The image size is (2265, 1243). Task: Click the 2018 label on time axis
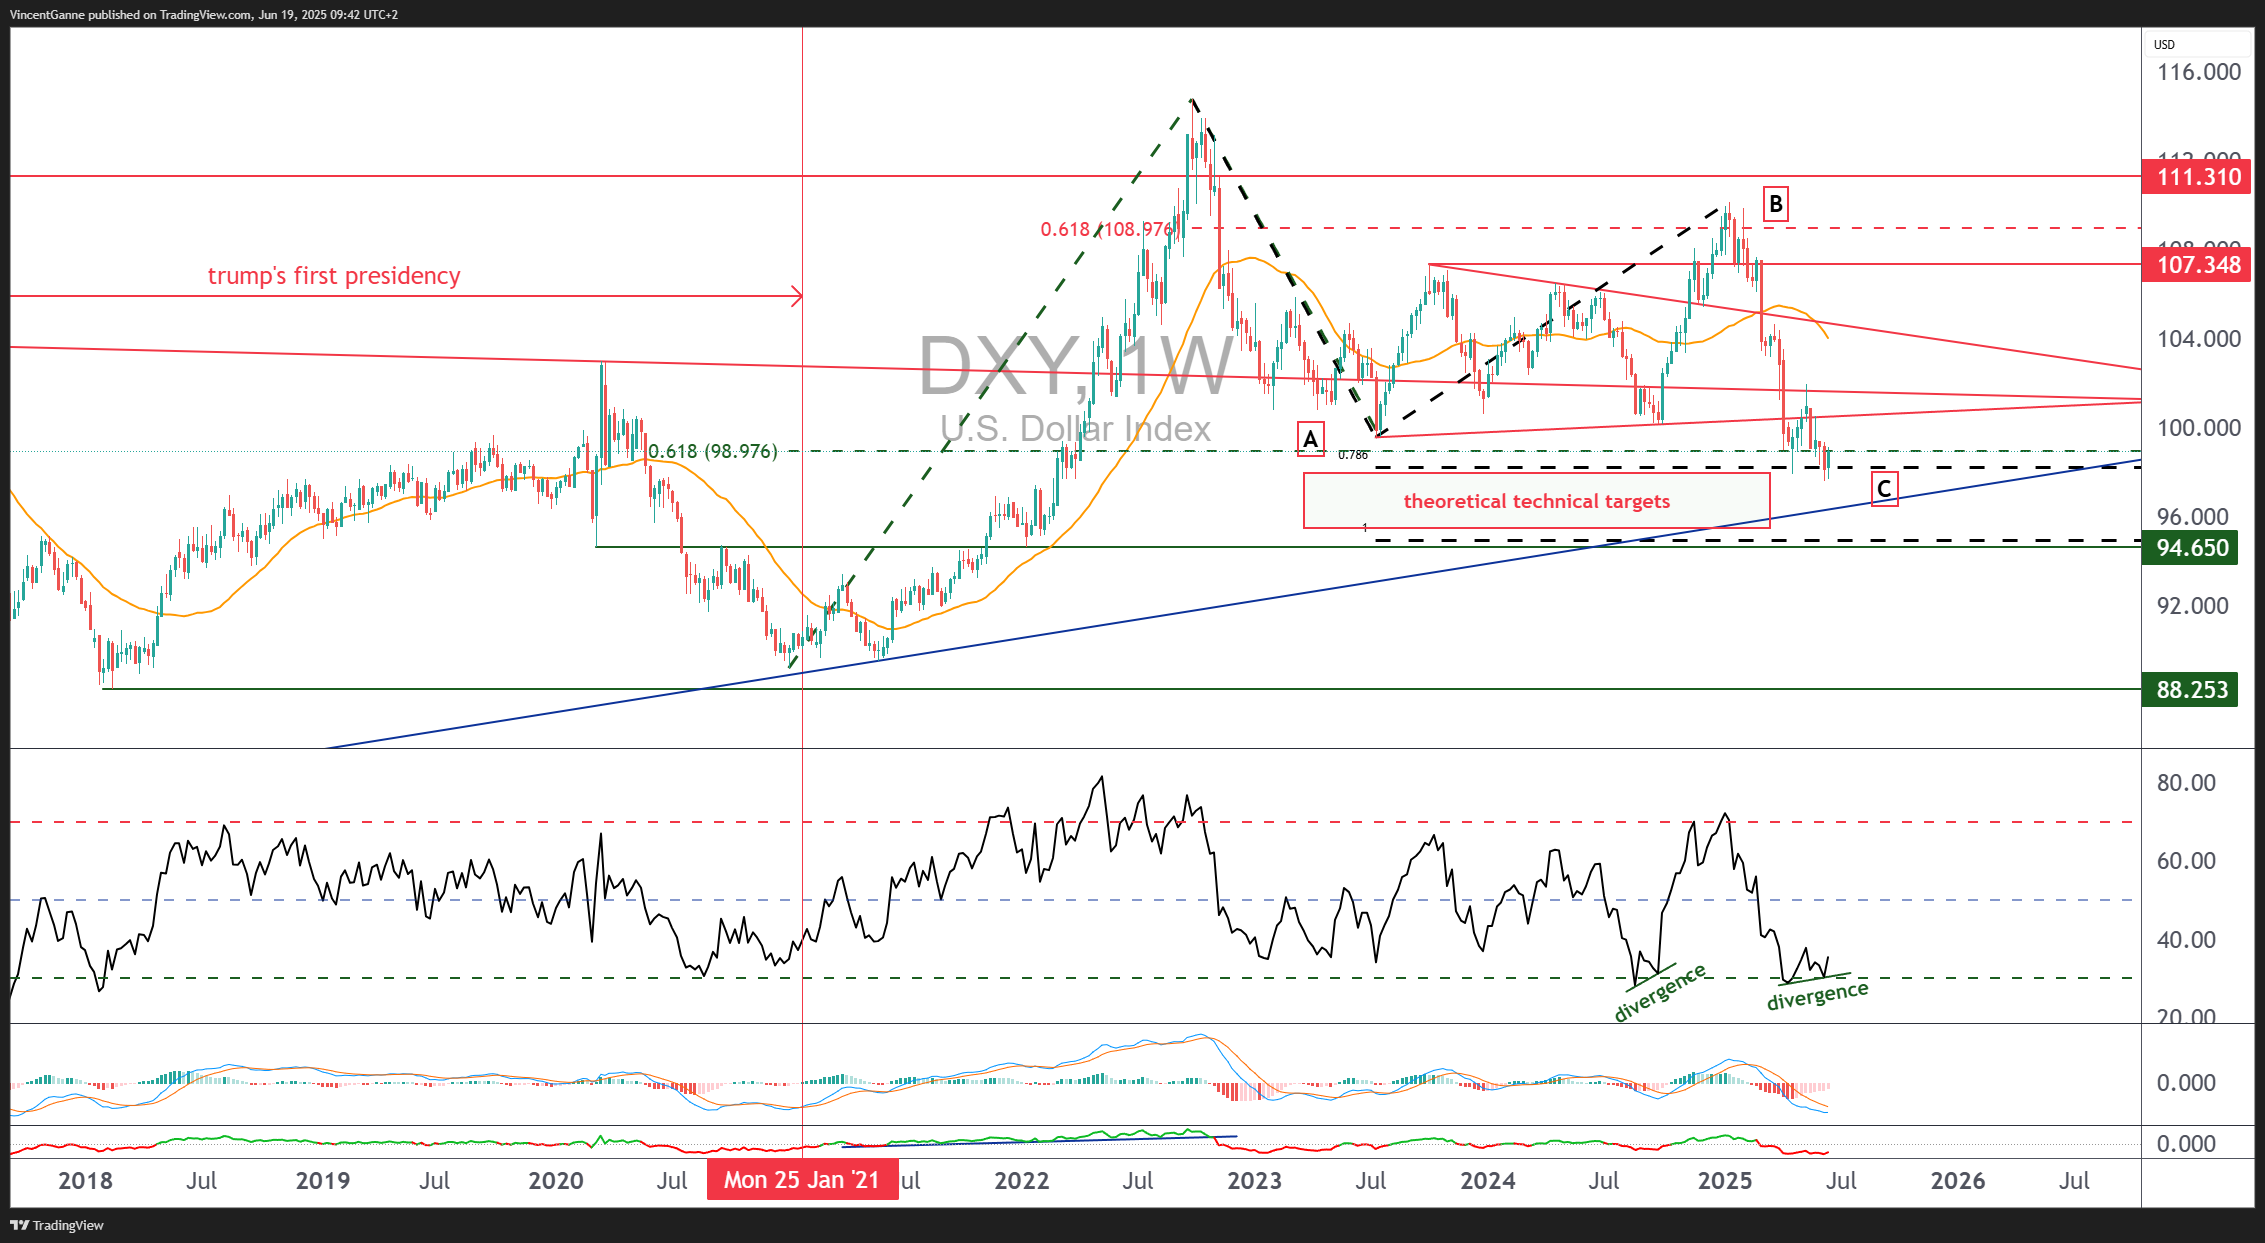coord(86,1181)
